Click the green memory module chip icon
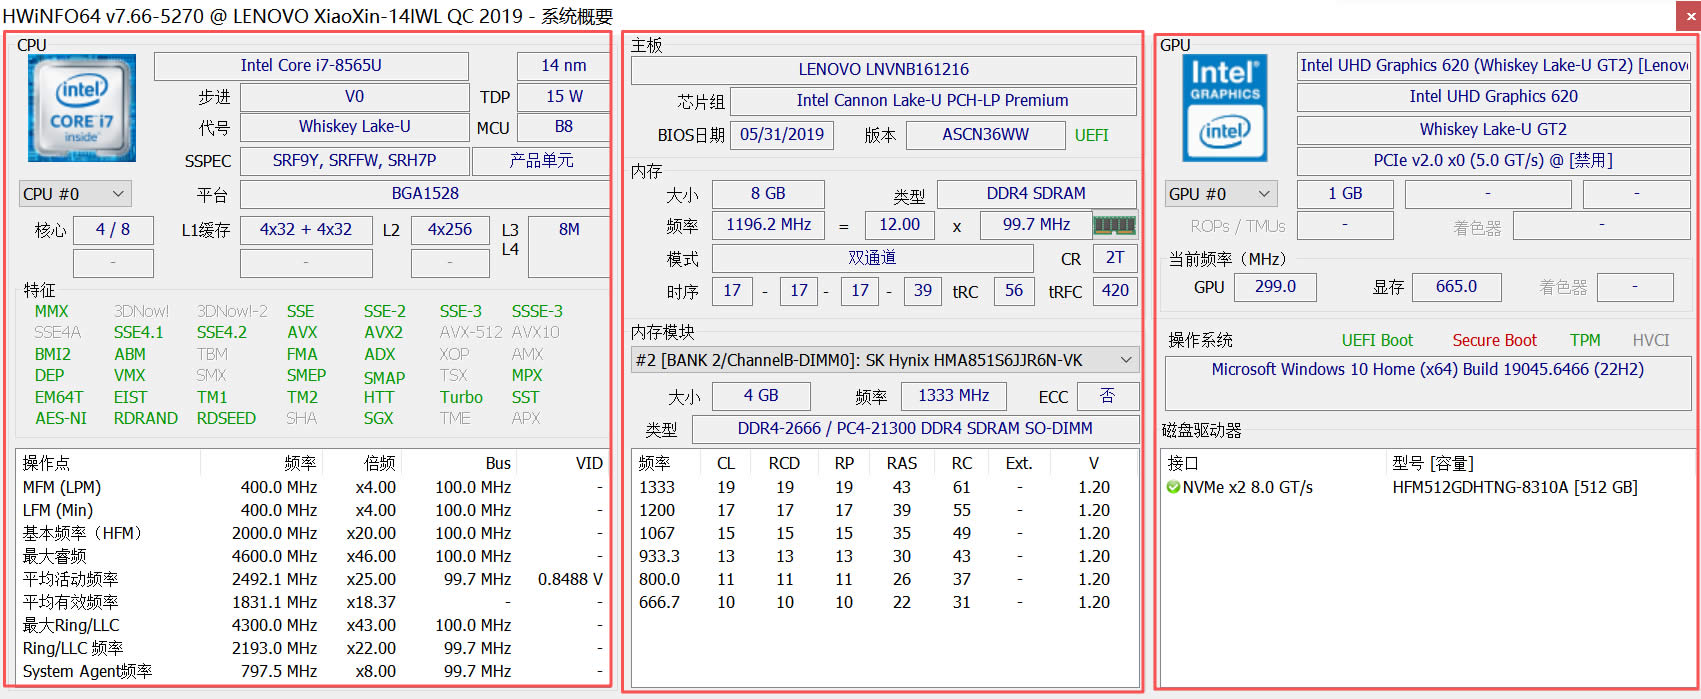 (x=1114, y=225)
